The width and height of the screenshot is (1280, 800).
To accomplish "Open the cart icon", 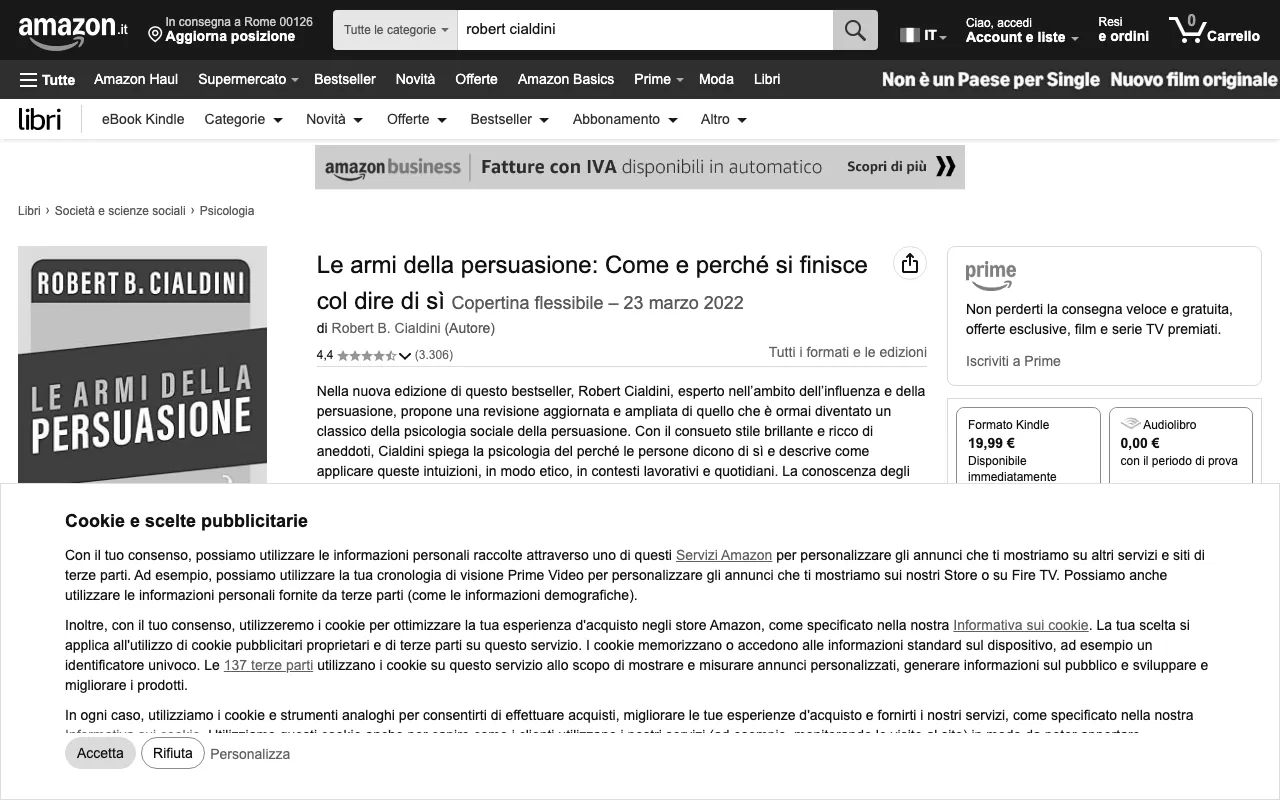I will coord(1214,30).
